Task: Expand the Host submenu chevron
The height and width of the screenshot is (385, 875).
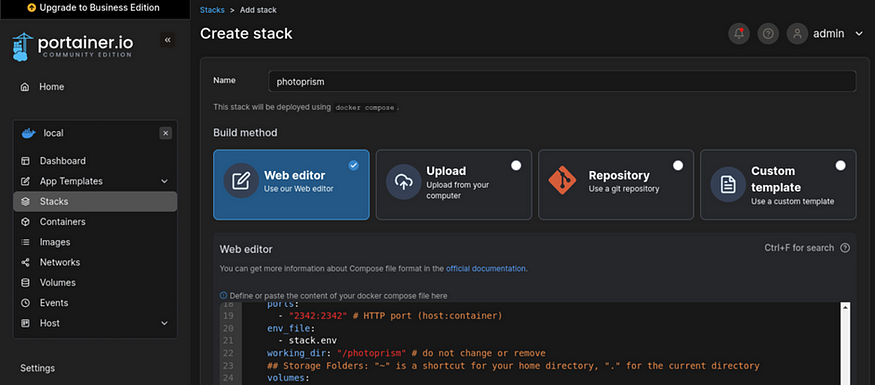Action: [164, 323]
